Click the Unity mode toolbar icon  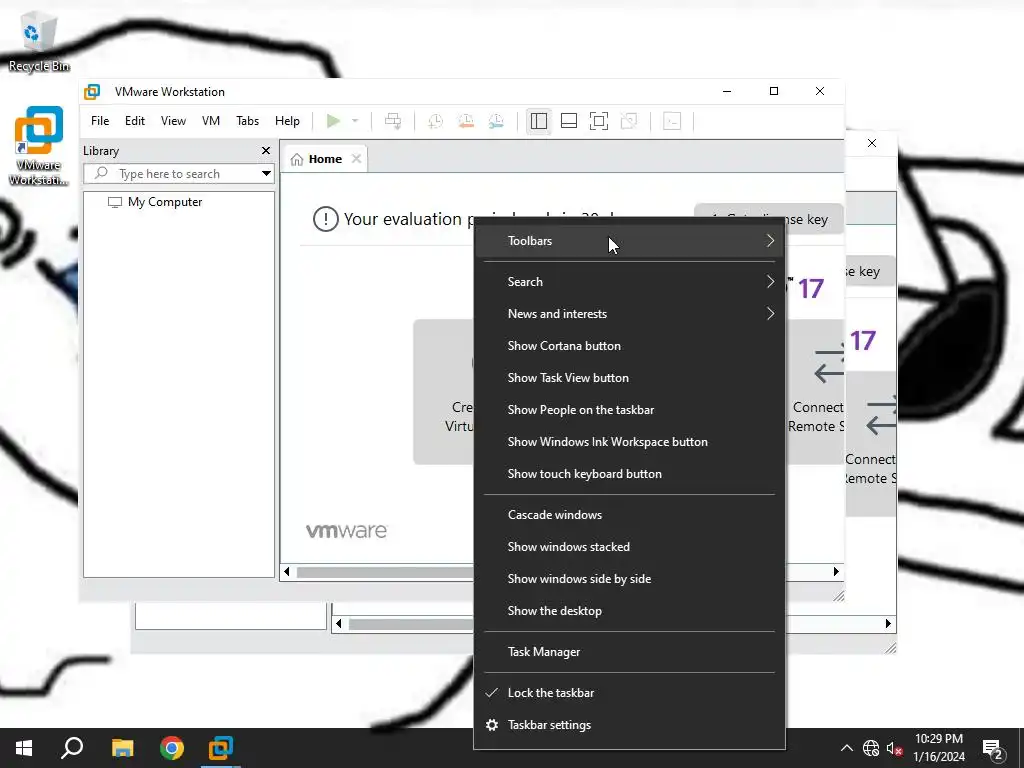[629, 121]
